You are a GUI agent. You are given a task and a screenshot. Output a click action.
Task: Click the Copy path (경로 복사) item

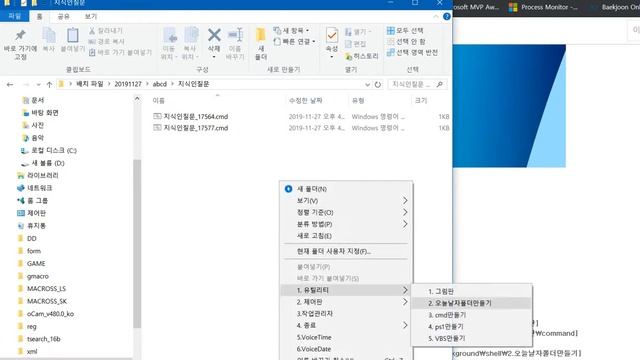click(107, 41)
